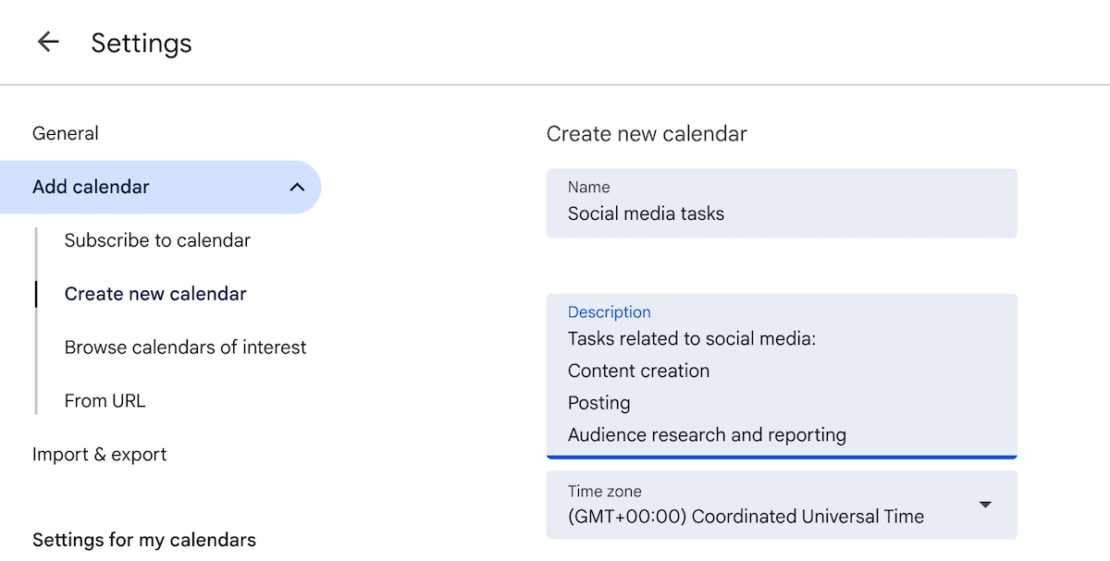Click the Create new calendar form heading
This screenshot has height=561, width=1110.
pos(646,134)
